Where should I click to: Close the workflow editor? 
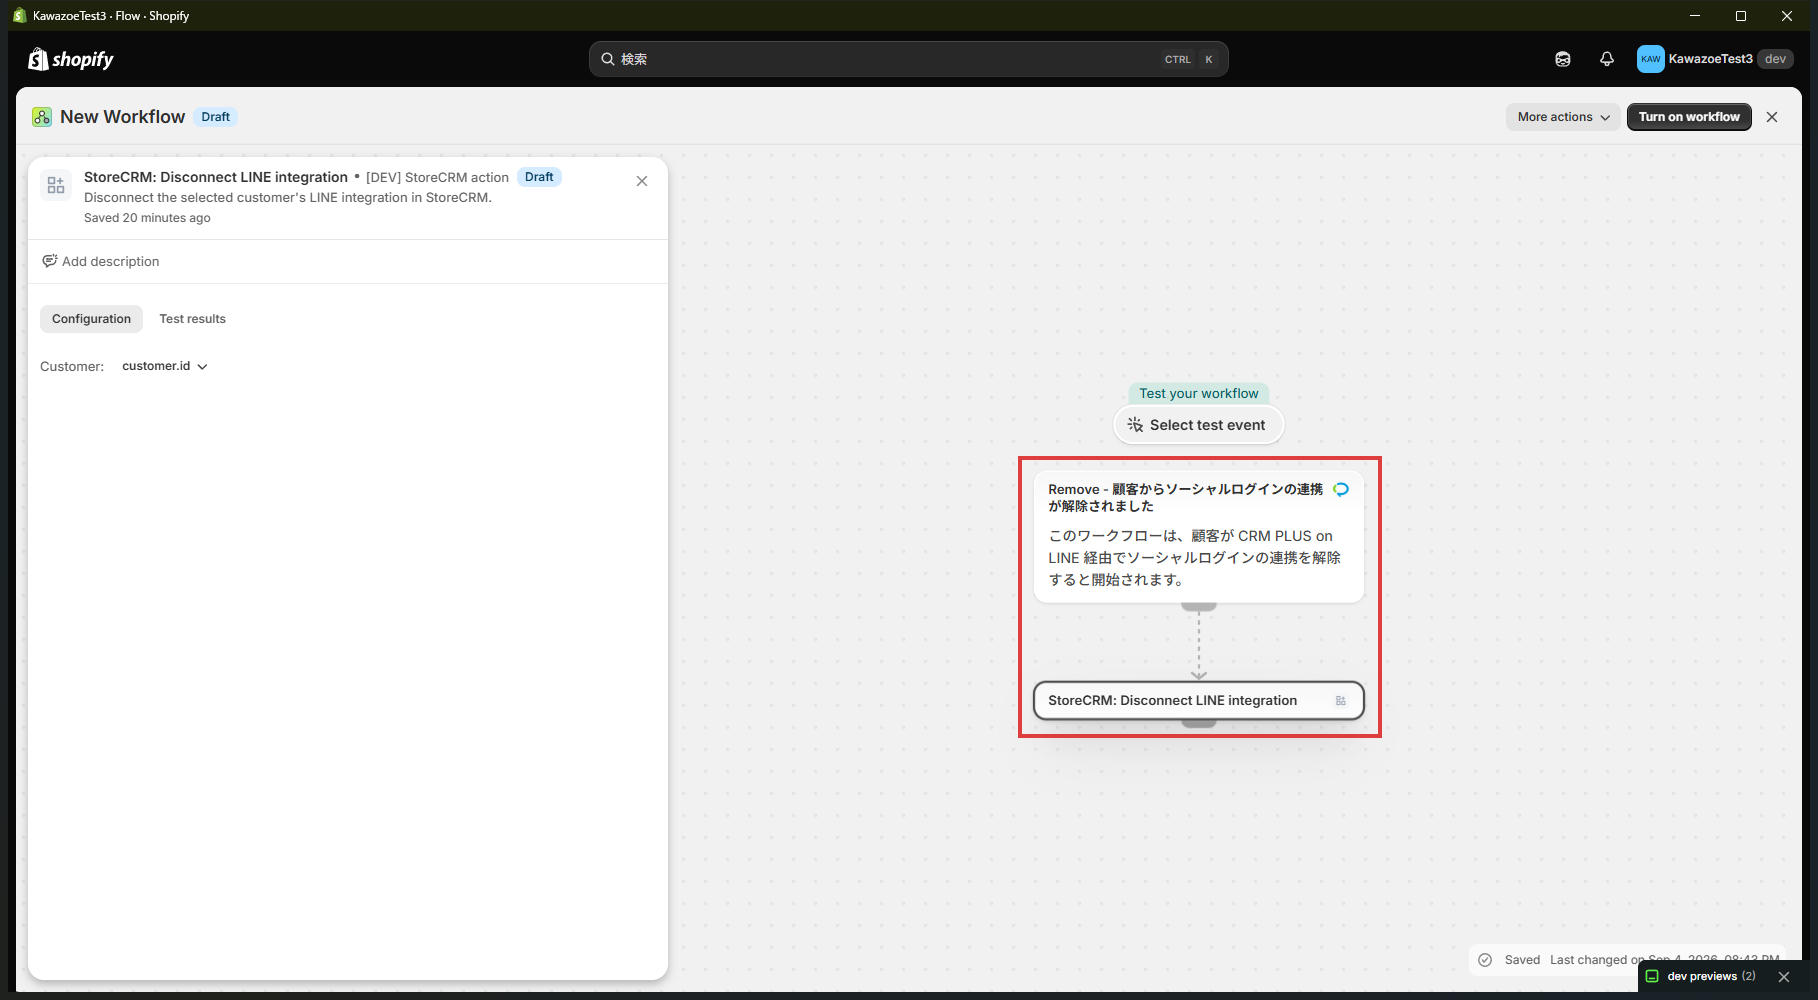pyautogui.click(x=1772, y=117)
